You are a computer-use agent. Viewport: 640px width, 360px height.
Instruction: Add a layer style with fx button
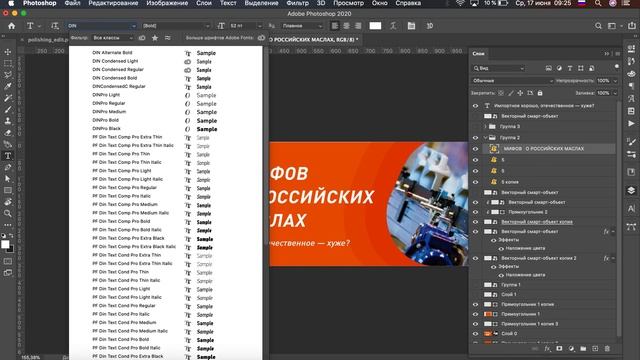pos(547,349)
